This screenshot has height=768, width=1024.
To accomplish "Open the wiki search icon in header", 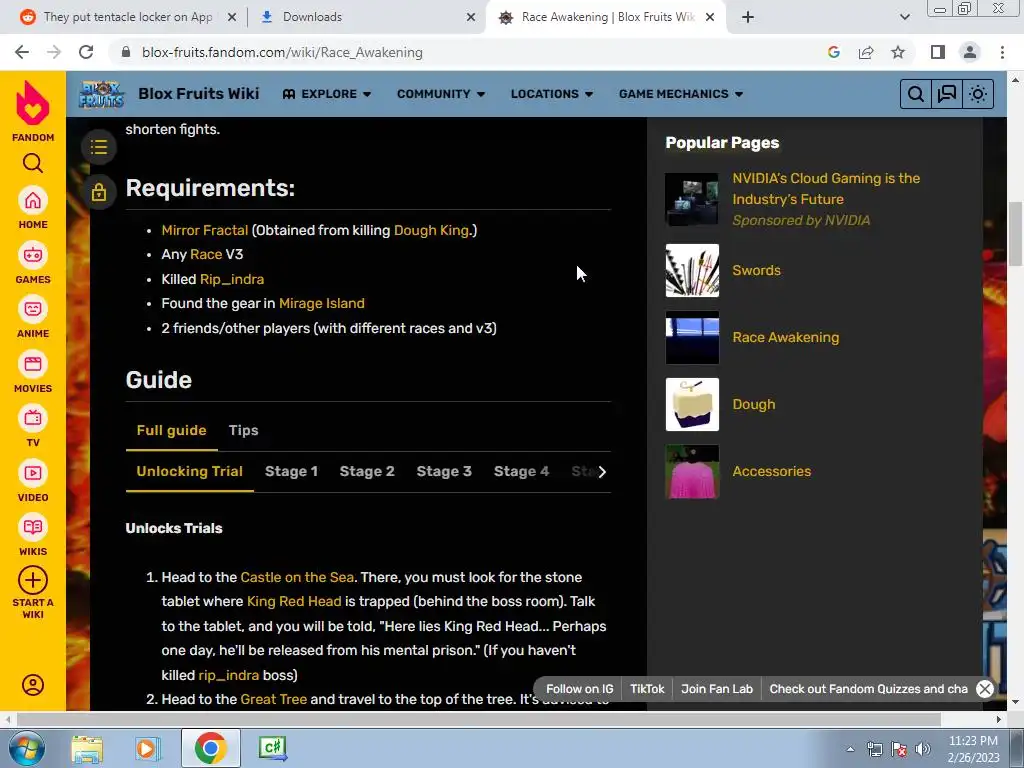I will click(916, 94).
